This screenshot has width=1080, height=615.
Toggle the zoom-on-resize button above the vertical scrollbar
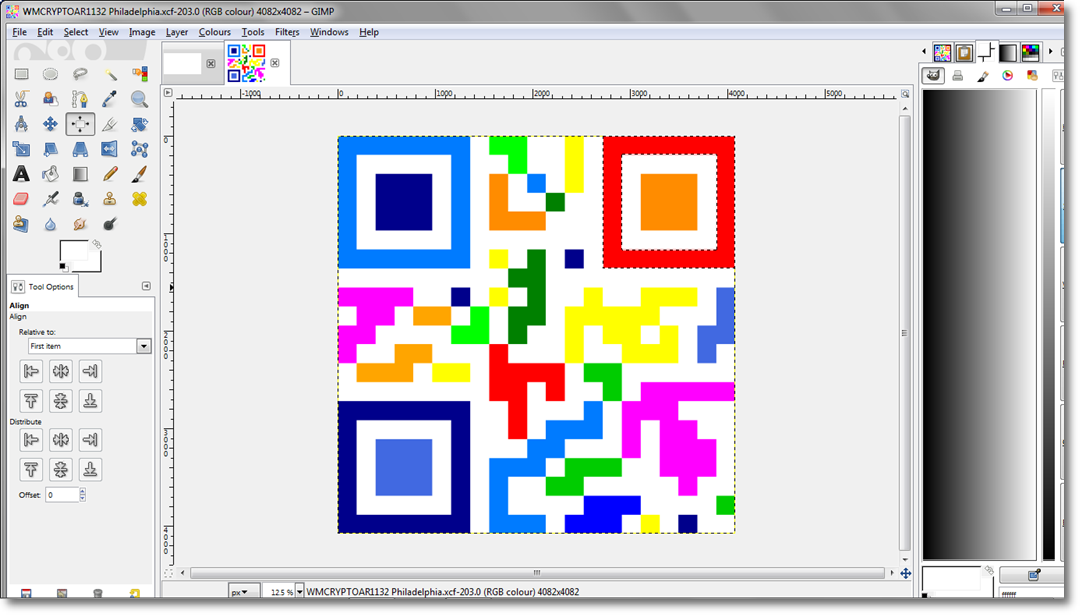(x=905, y=93)
